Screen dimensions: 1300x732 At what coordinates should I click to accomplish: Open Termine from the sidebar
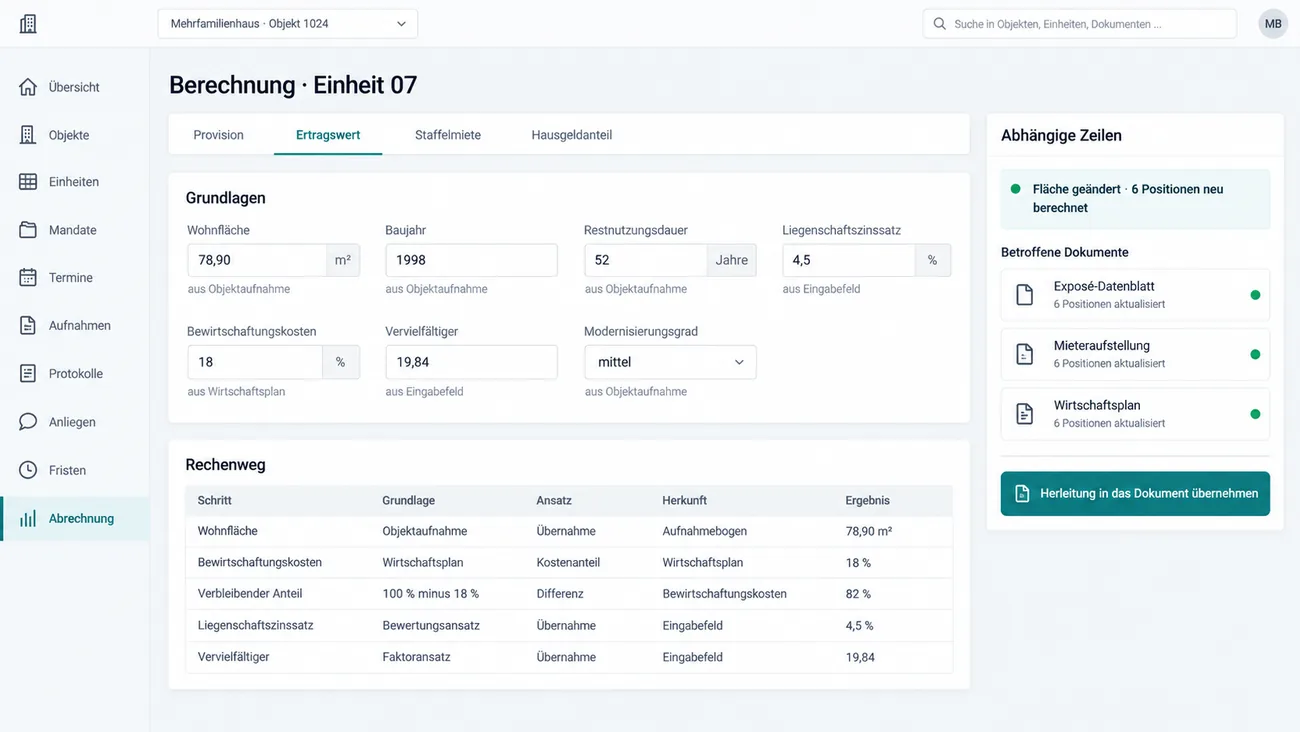(x=74, y=278)
